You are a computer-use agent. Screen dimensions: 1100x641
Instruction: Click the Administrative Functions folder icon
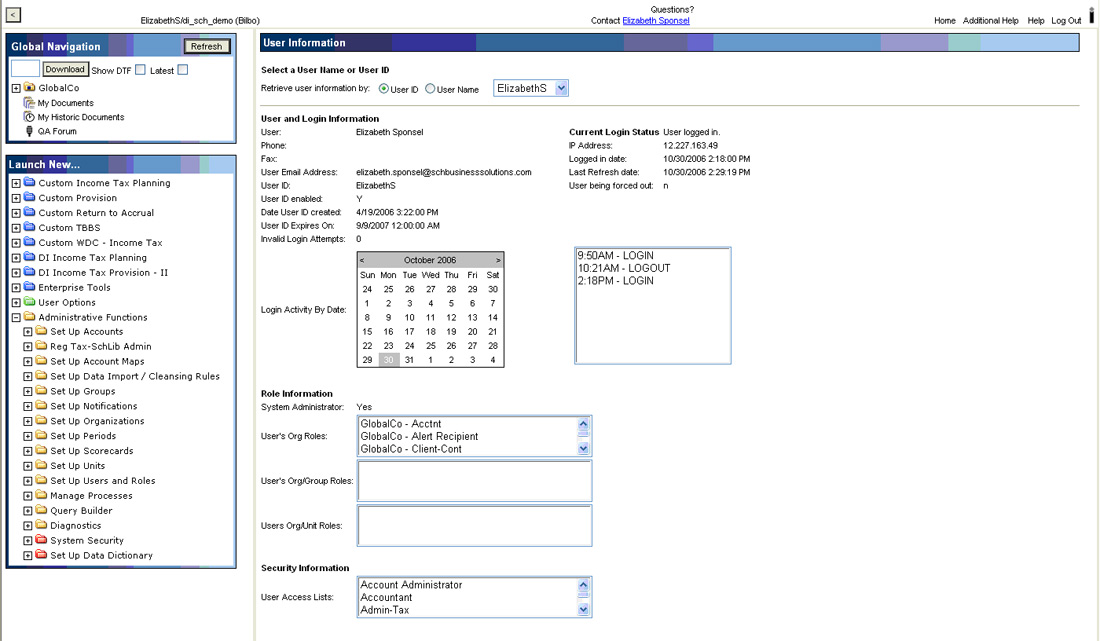[29, 317]
